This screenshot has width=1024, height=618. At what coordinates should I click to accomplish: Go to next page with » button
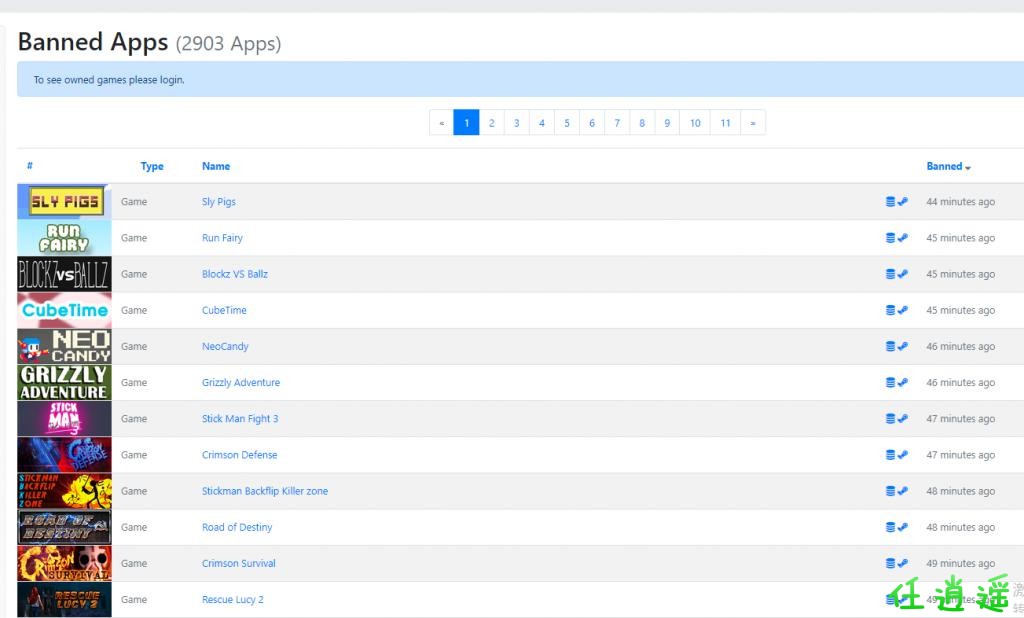click(753, 123)
